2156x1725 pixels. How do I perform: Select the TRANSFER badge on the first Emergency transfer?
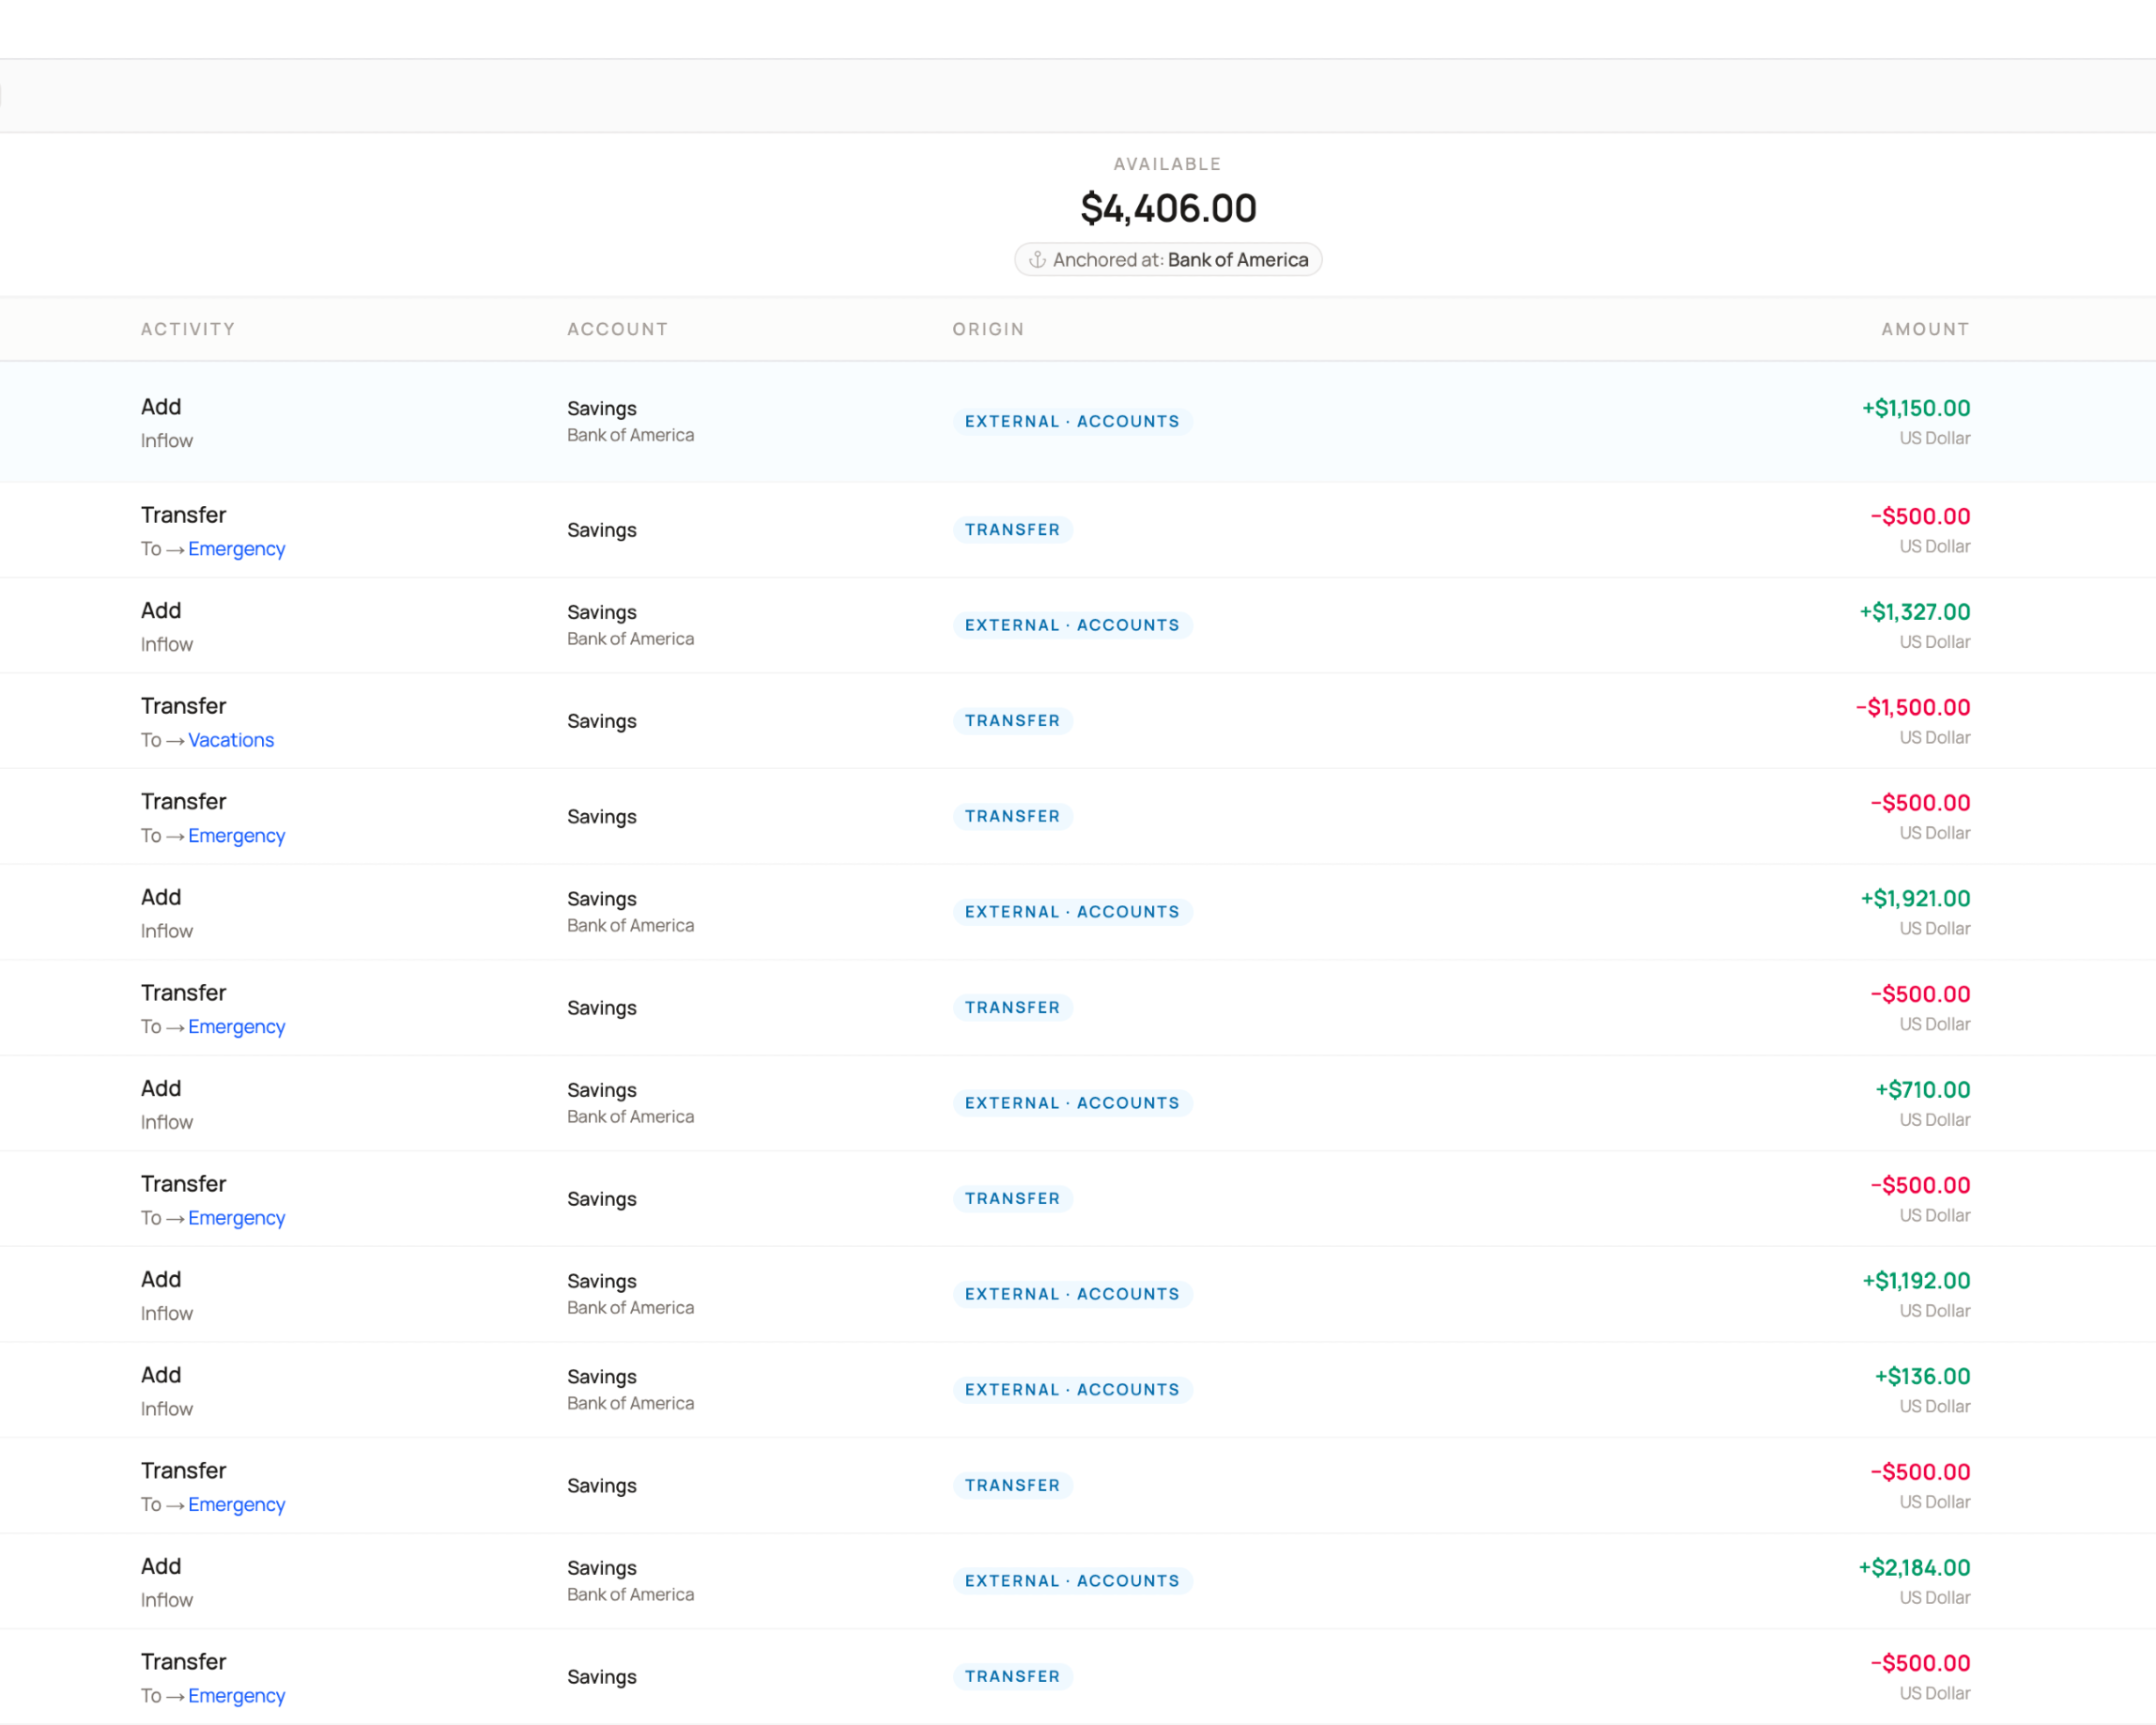pyautogui.click(x=1012, y=529)
